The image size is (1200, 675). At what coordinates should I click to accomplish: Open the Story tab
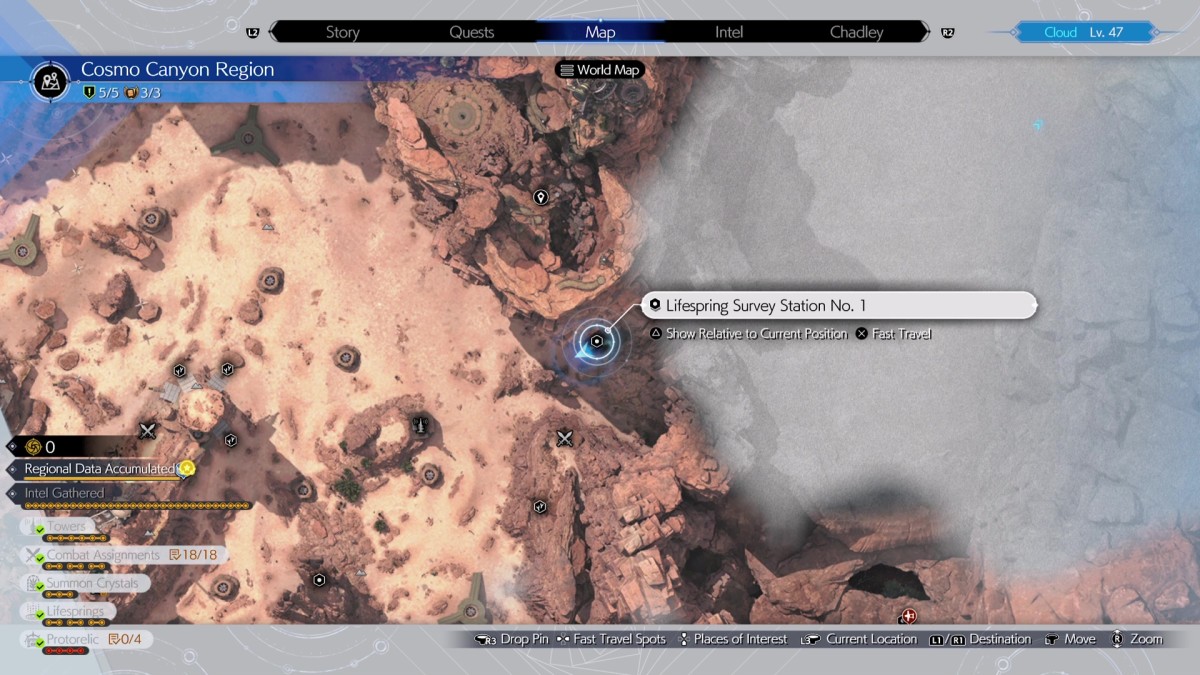pyautogui.click(x=342, y=32)
